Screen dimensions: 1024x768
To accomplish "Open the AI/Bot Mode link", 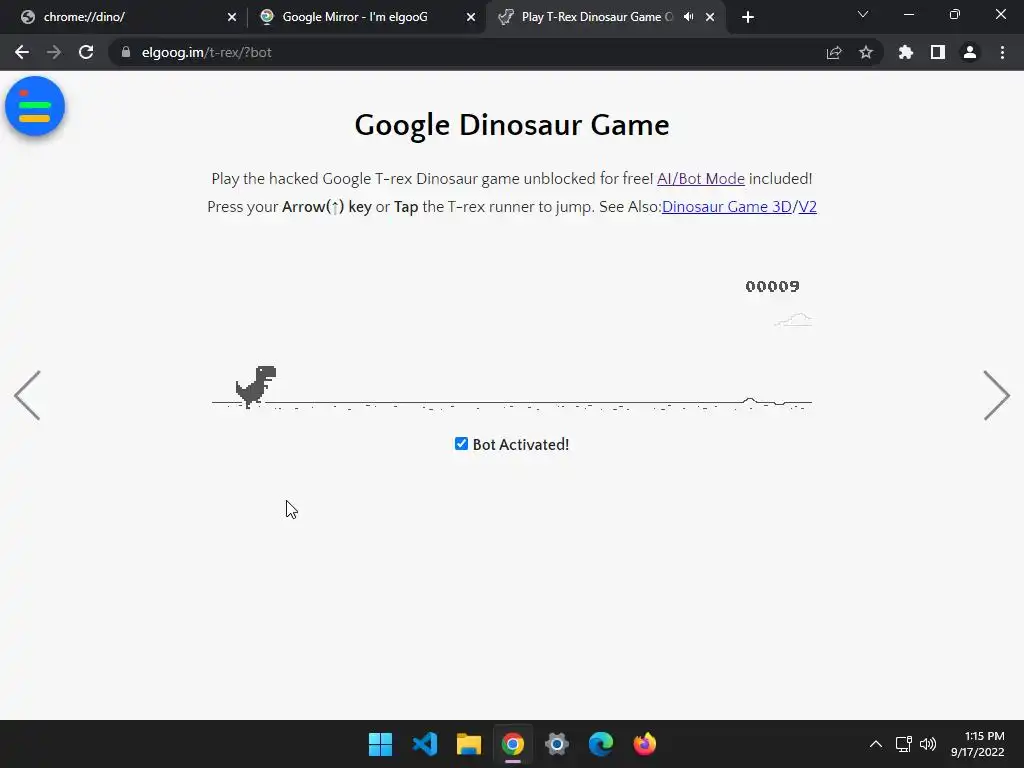I will pos(701,178).
